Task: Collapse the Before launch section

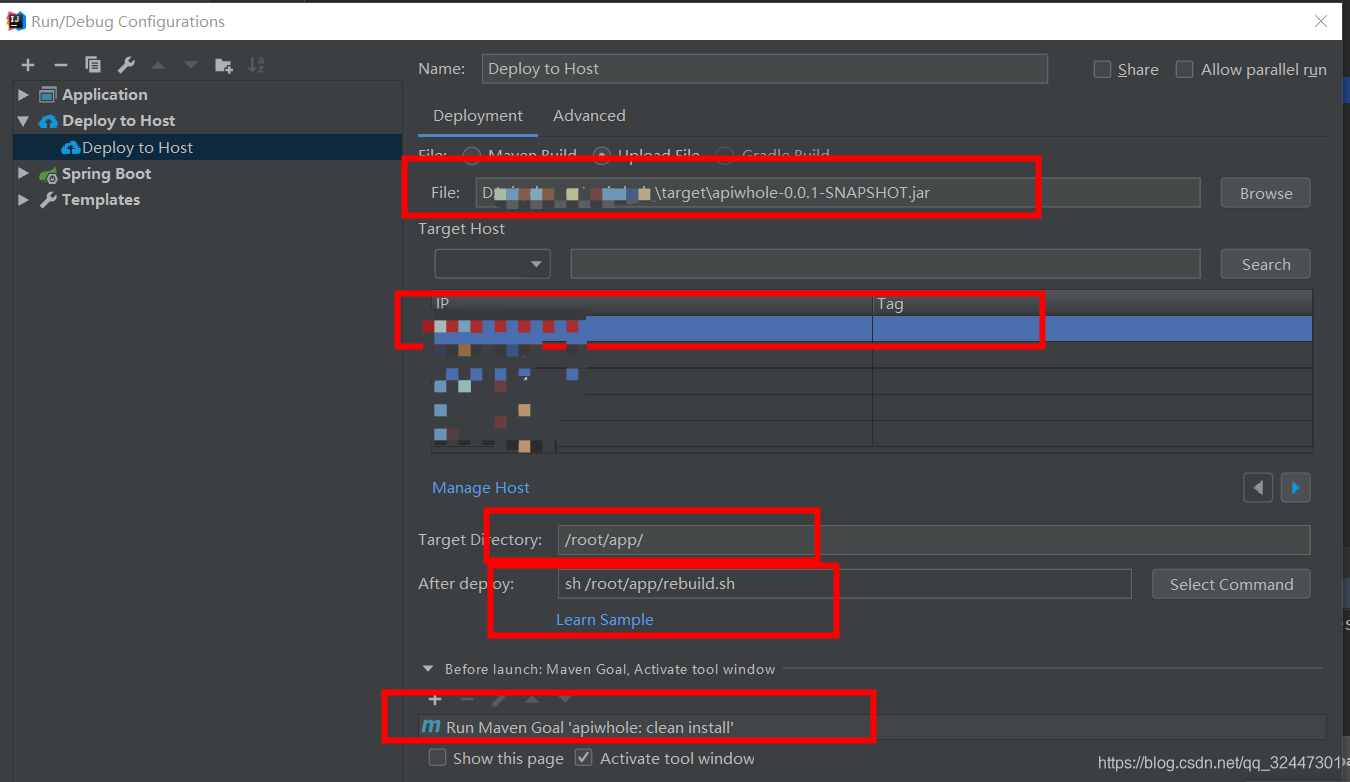Action: pyautogui.click(x=429, y=669)
